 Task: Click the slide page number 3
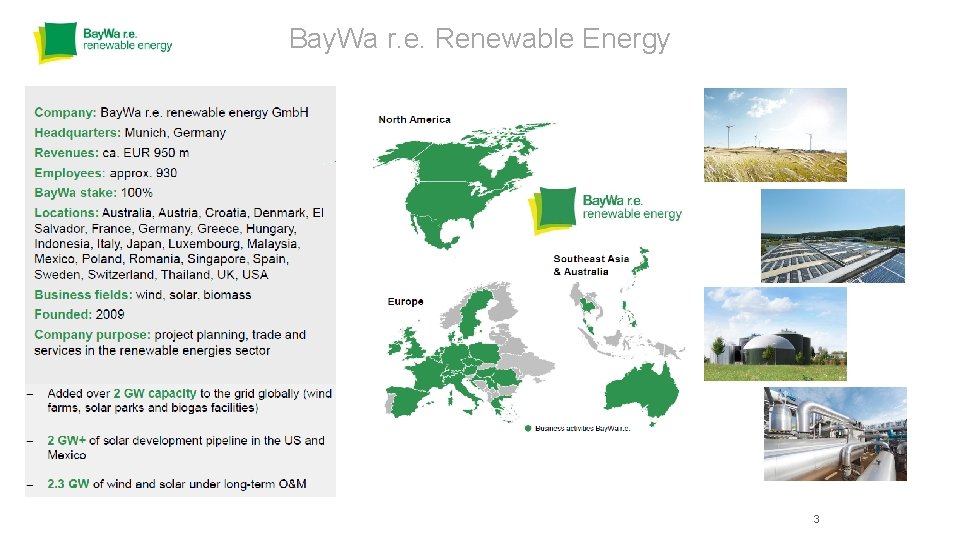816,519
